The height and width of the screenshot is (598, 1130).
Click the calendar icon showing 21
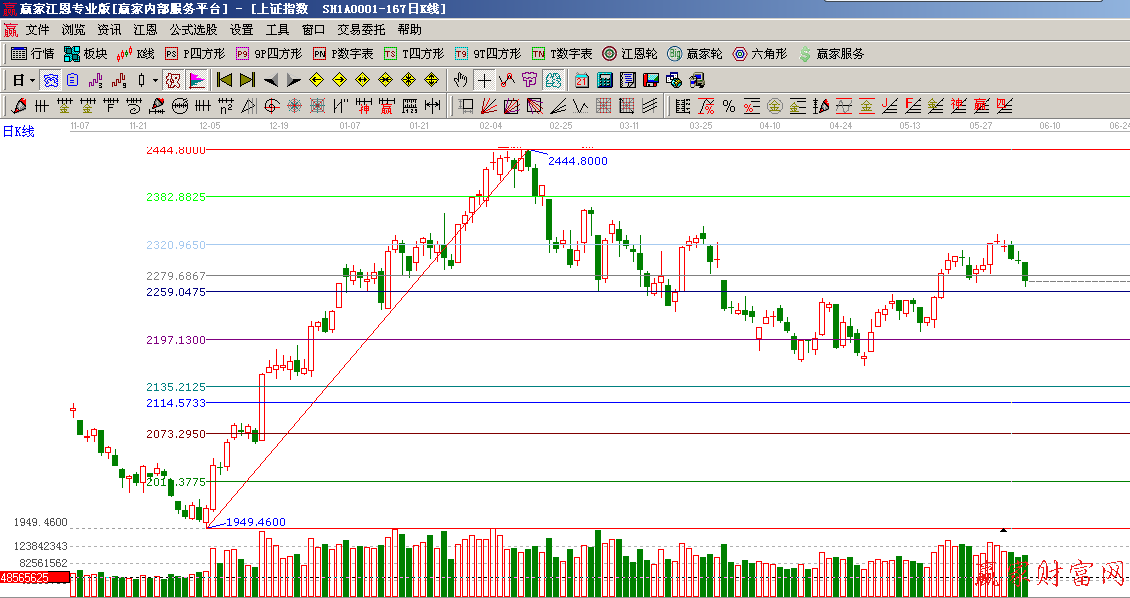tap(581, 80)
